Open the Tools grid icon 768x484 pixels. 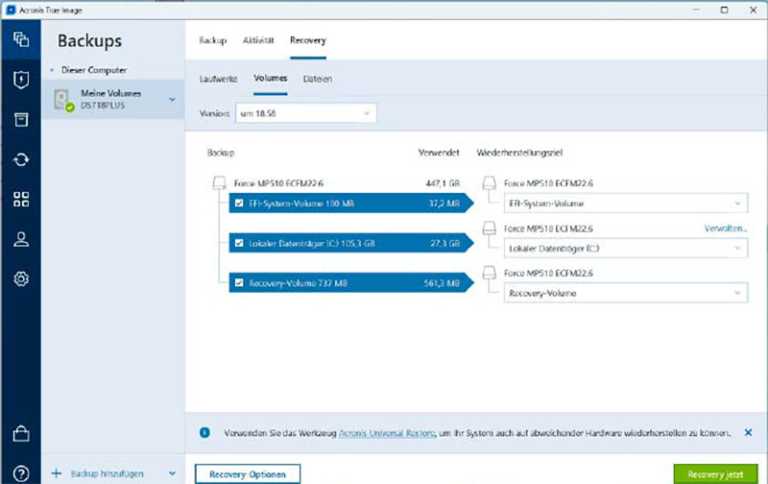(x=21, y=199)
